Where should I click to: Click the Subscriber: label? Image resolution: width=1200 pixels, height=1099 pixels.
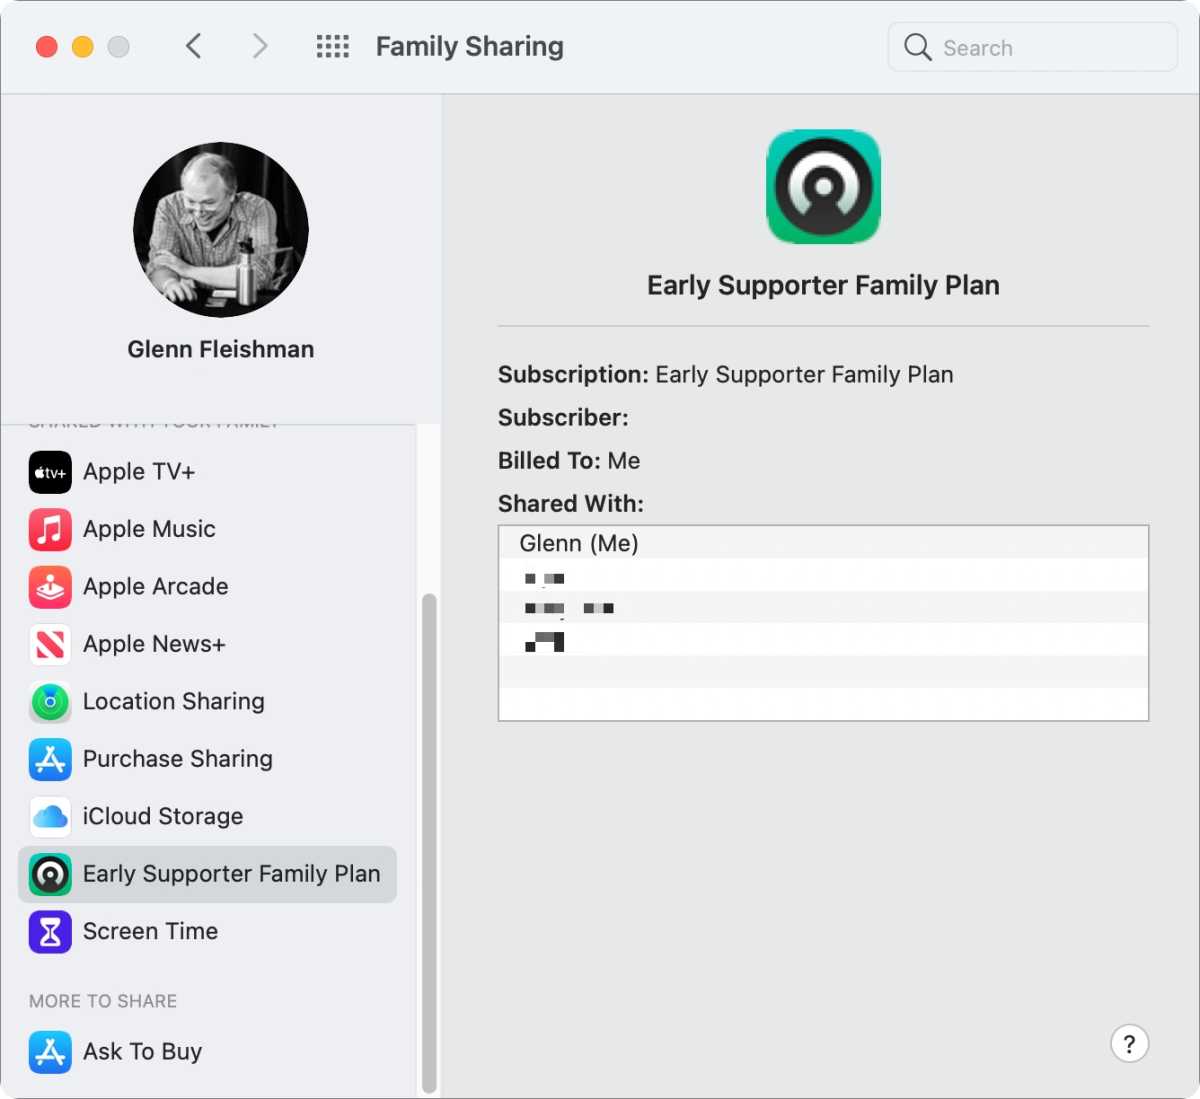coord(563,418)
